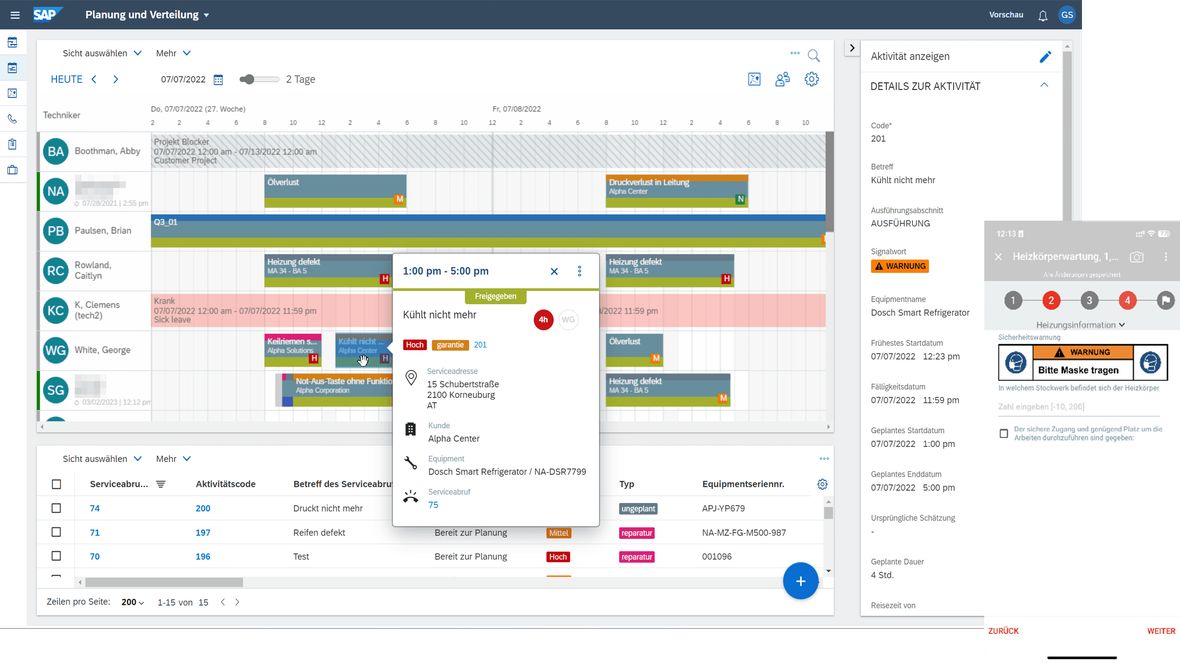Click the blue add plus button
This screenshot has width=1180, height=663.
click(800, 581)
